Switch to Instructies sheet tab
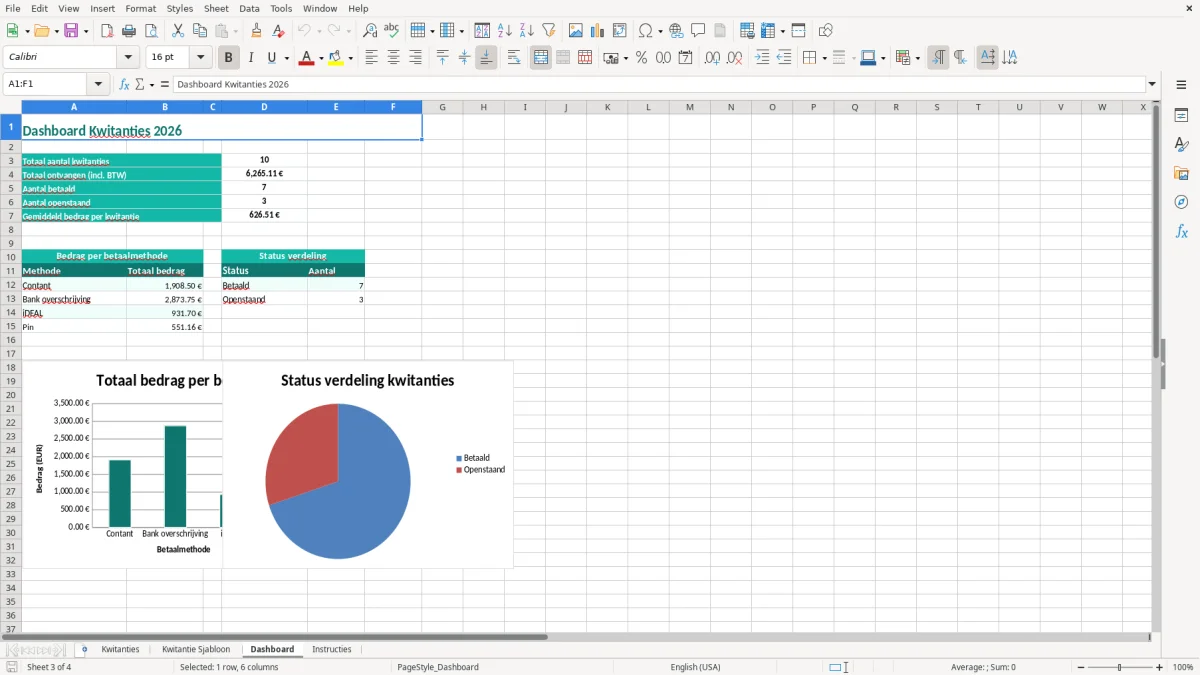Viewport: 1200px width, 675px height. (332, 649)
